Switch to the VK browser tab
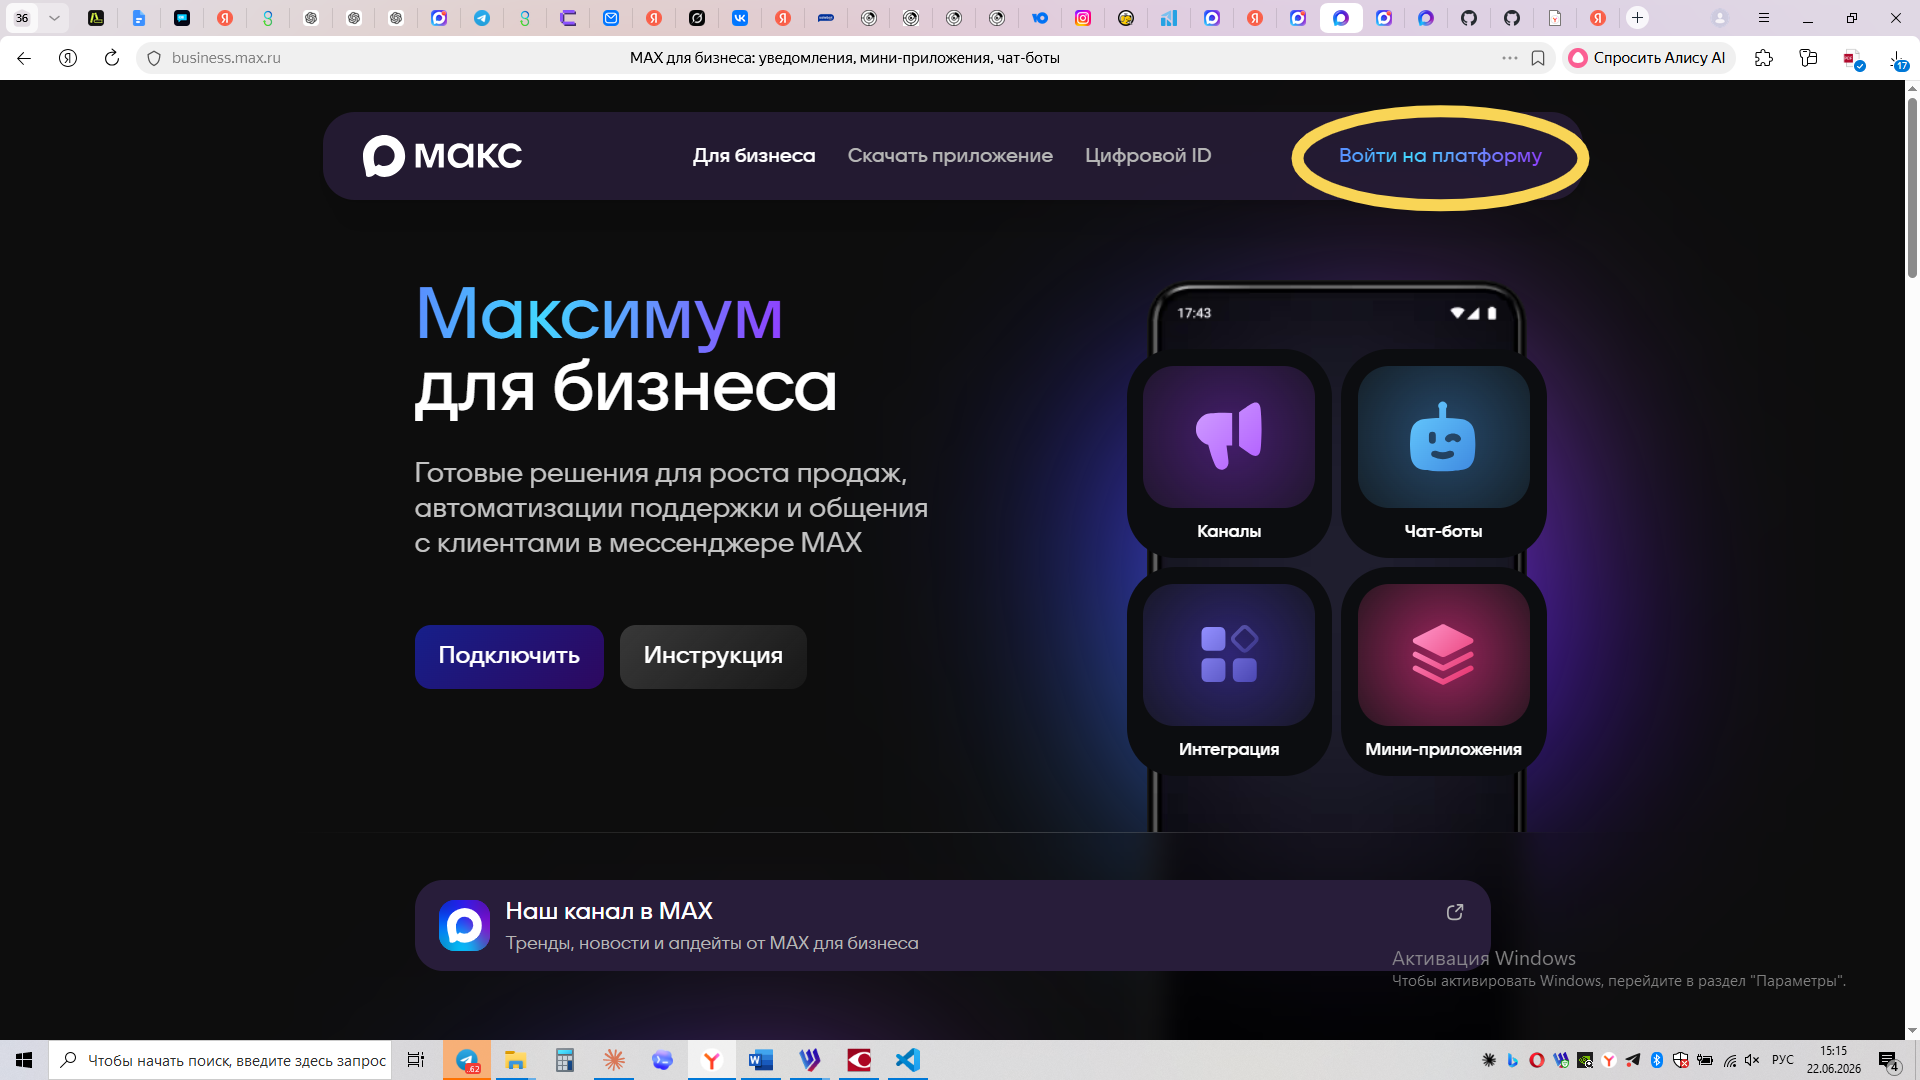 (740, 18)
